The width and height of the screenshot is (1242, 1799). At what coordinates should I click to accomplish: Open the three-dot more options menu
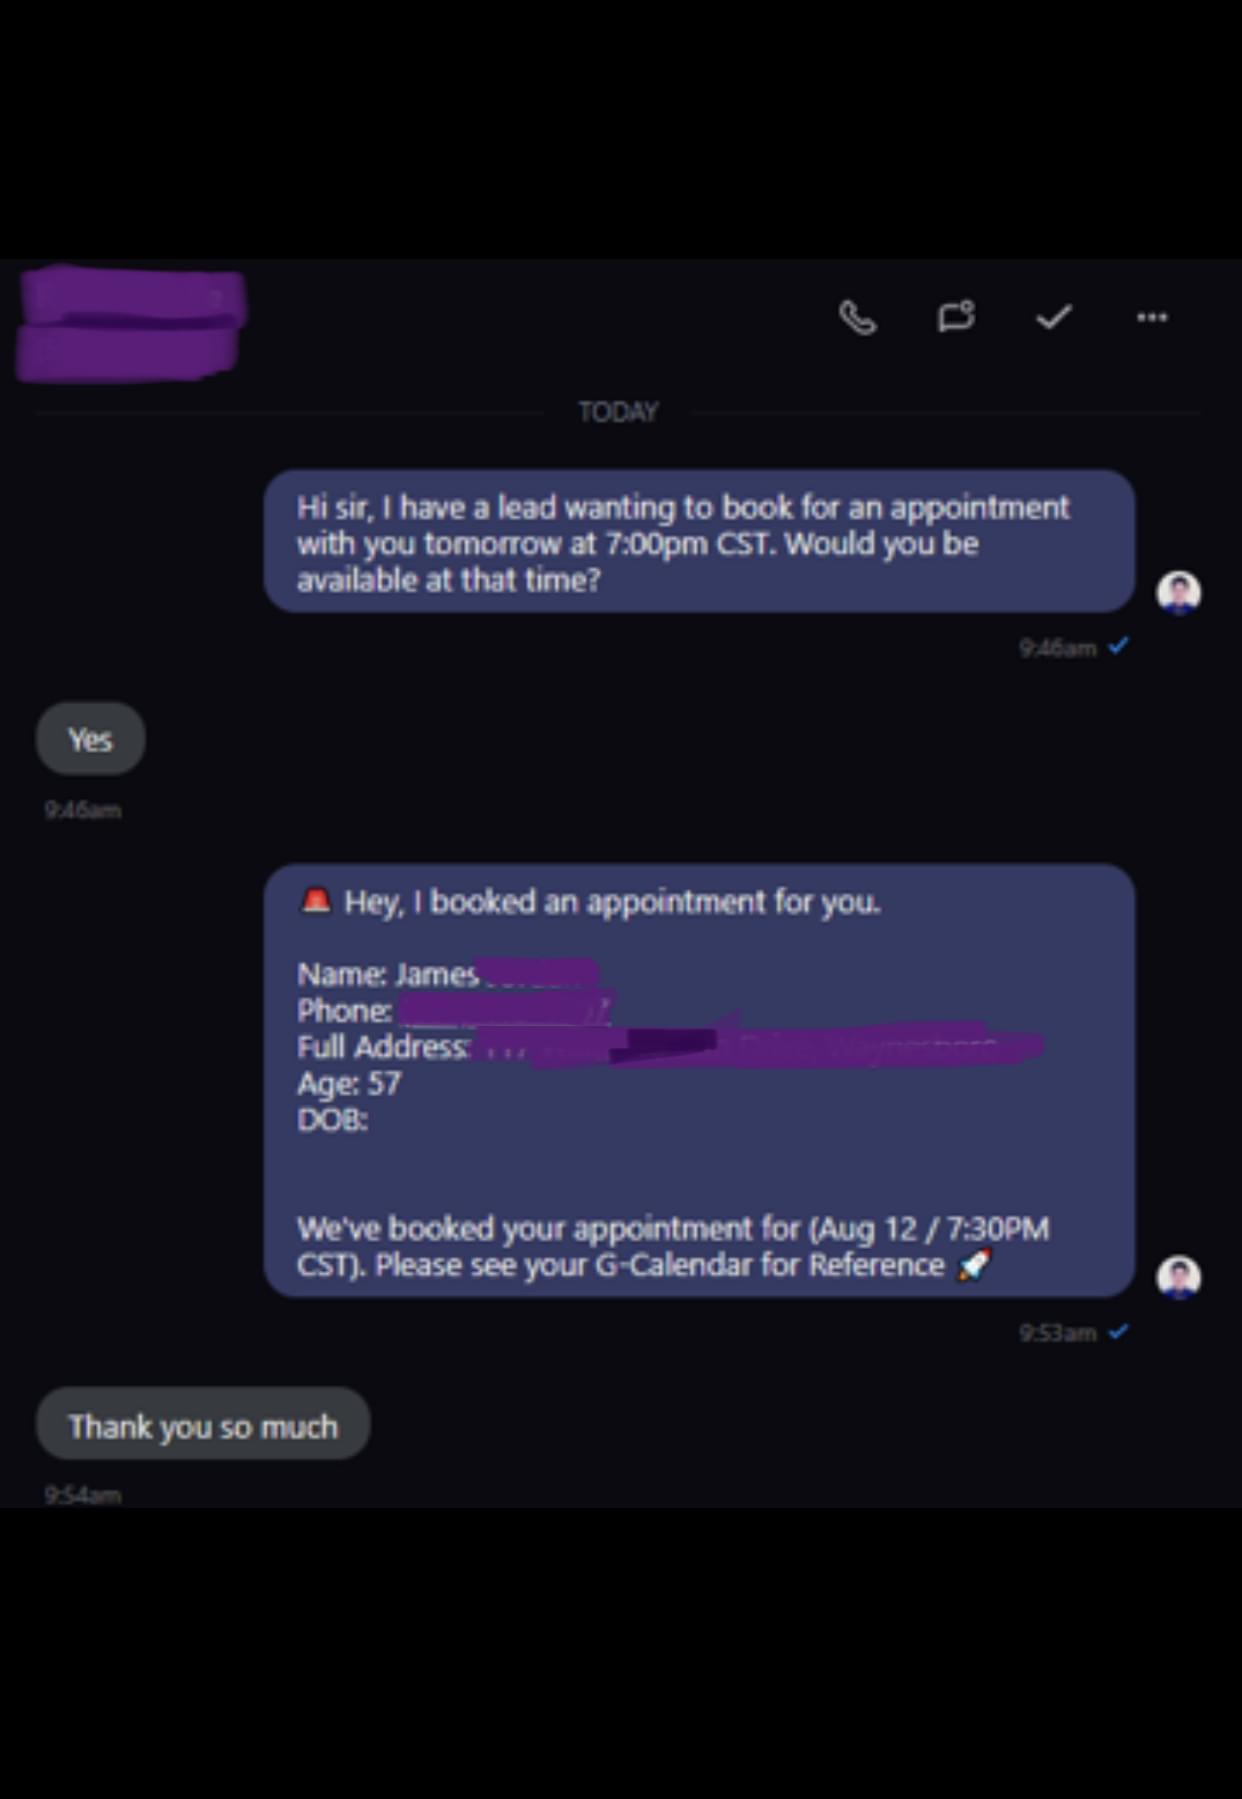coord(1152,317)
